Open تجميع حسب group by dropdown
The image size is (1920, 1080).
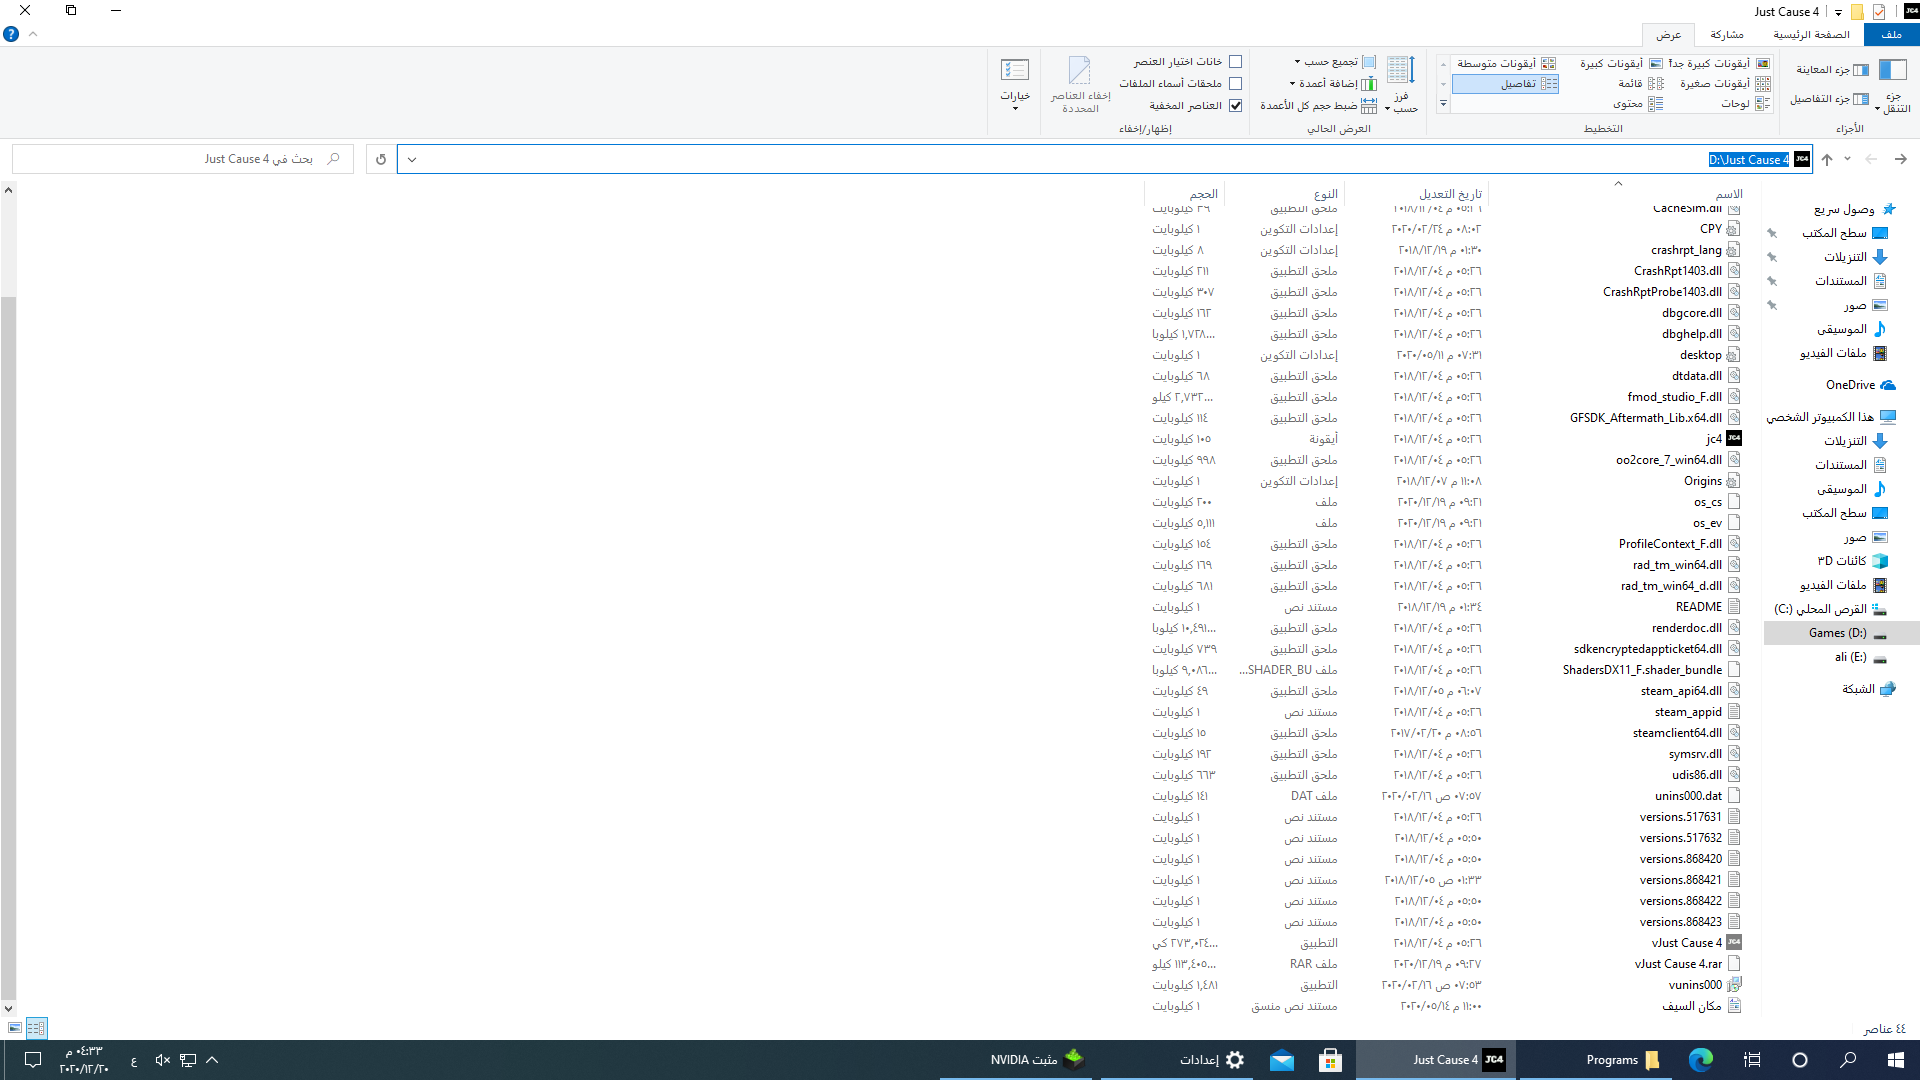[x=1335, y=62]
